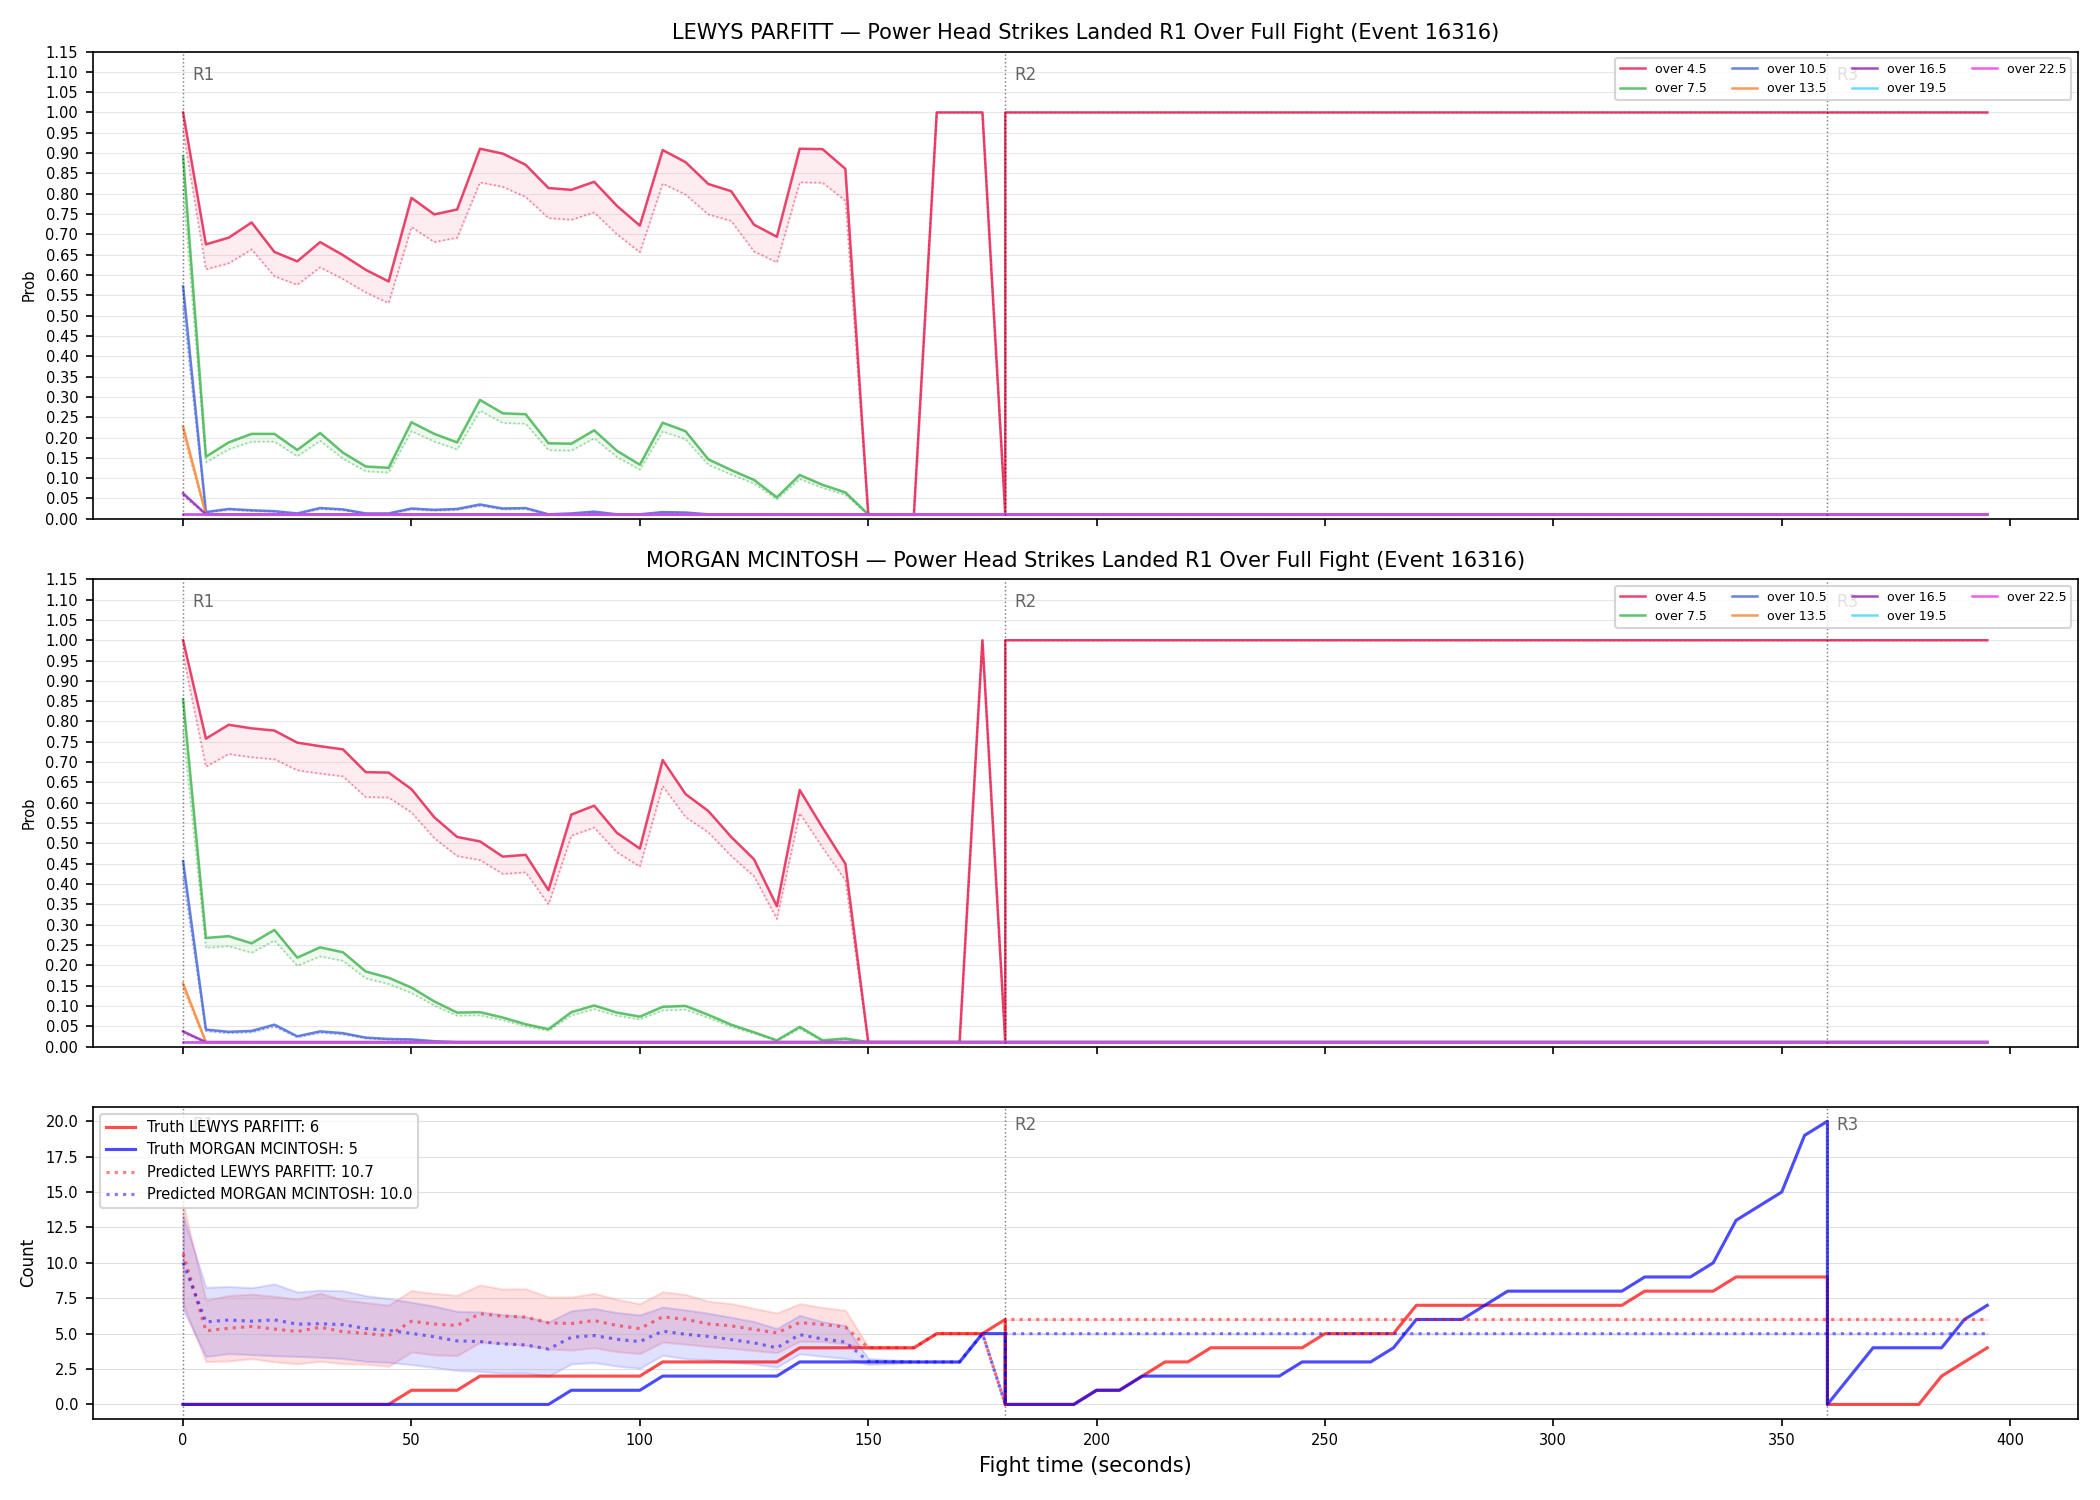Click the 20.0 tick on the Count axis

(62, 1121)
